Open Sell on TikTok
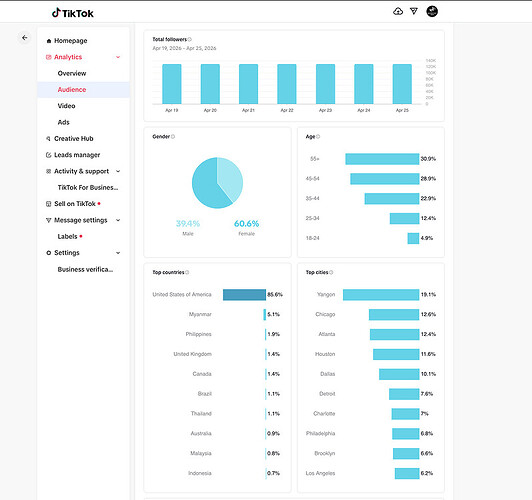This screenshot has width=532, height=500. click(x=75, y=204)
